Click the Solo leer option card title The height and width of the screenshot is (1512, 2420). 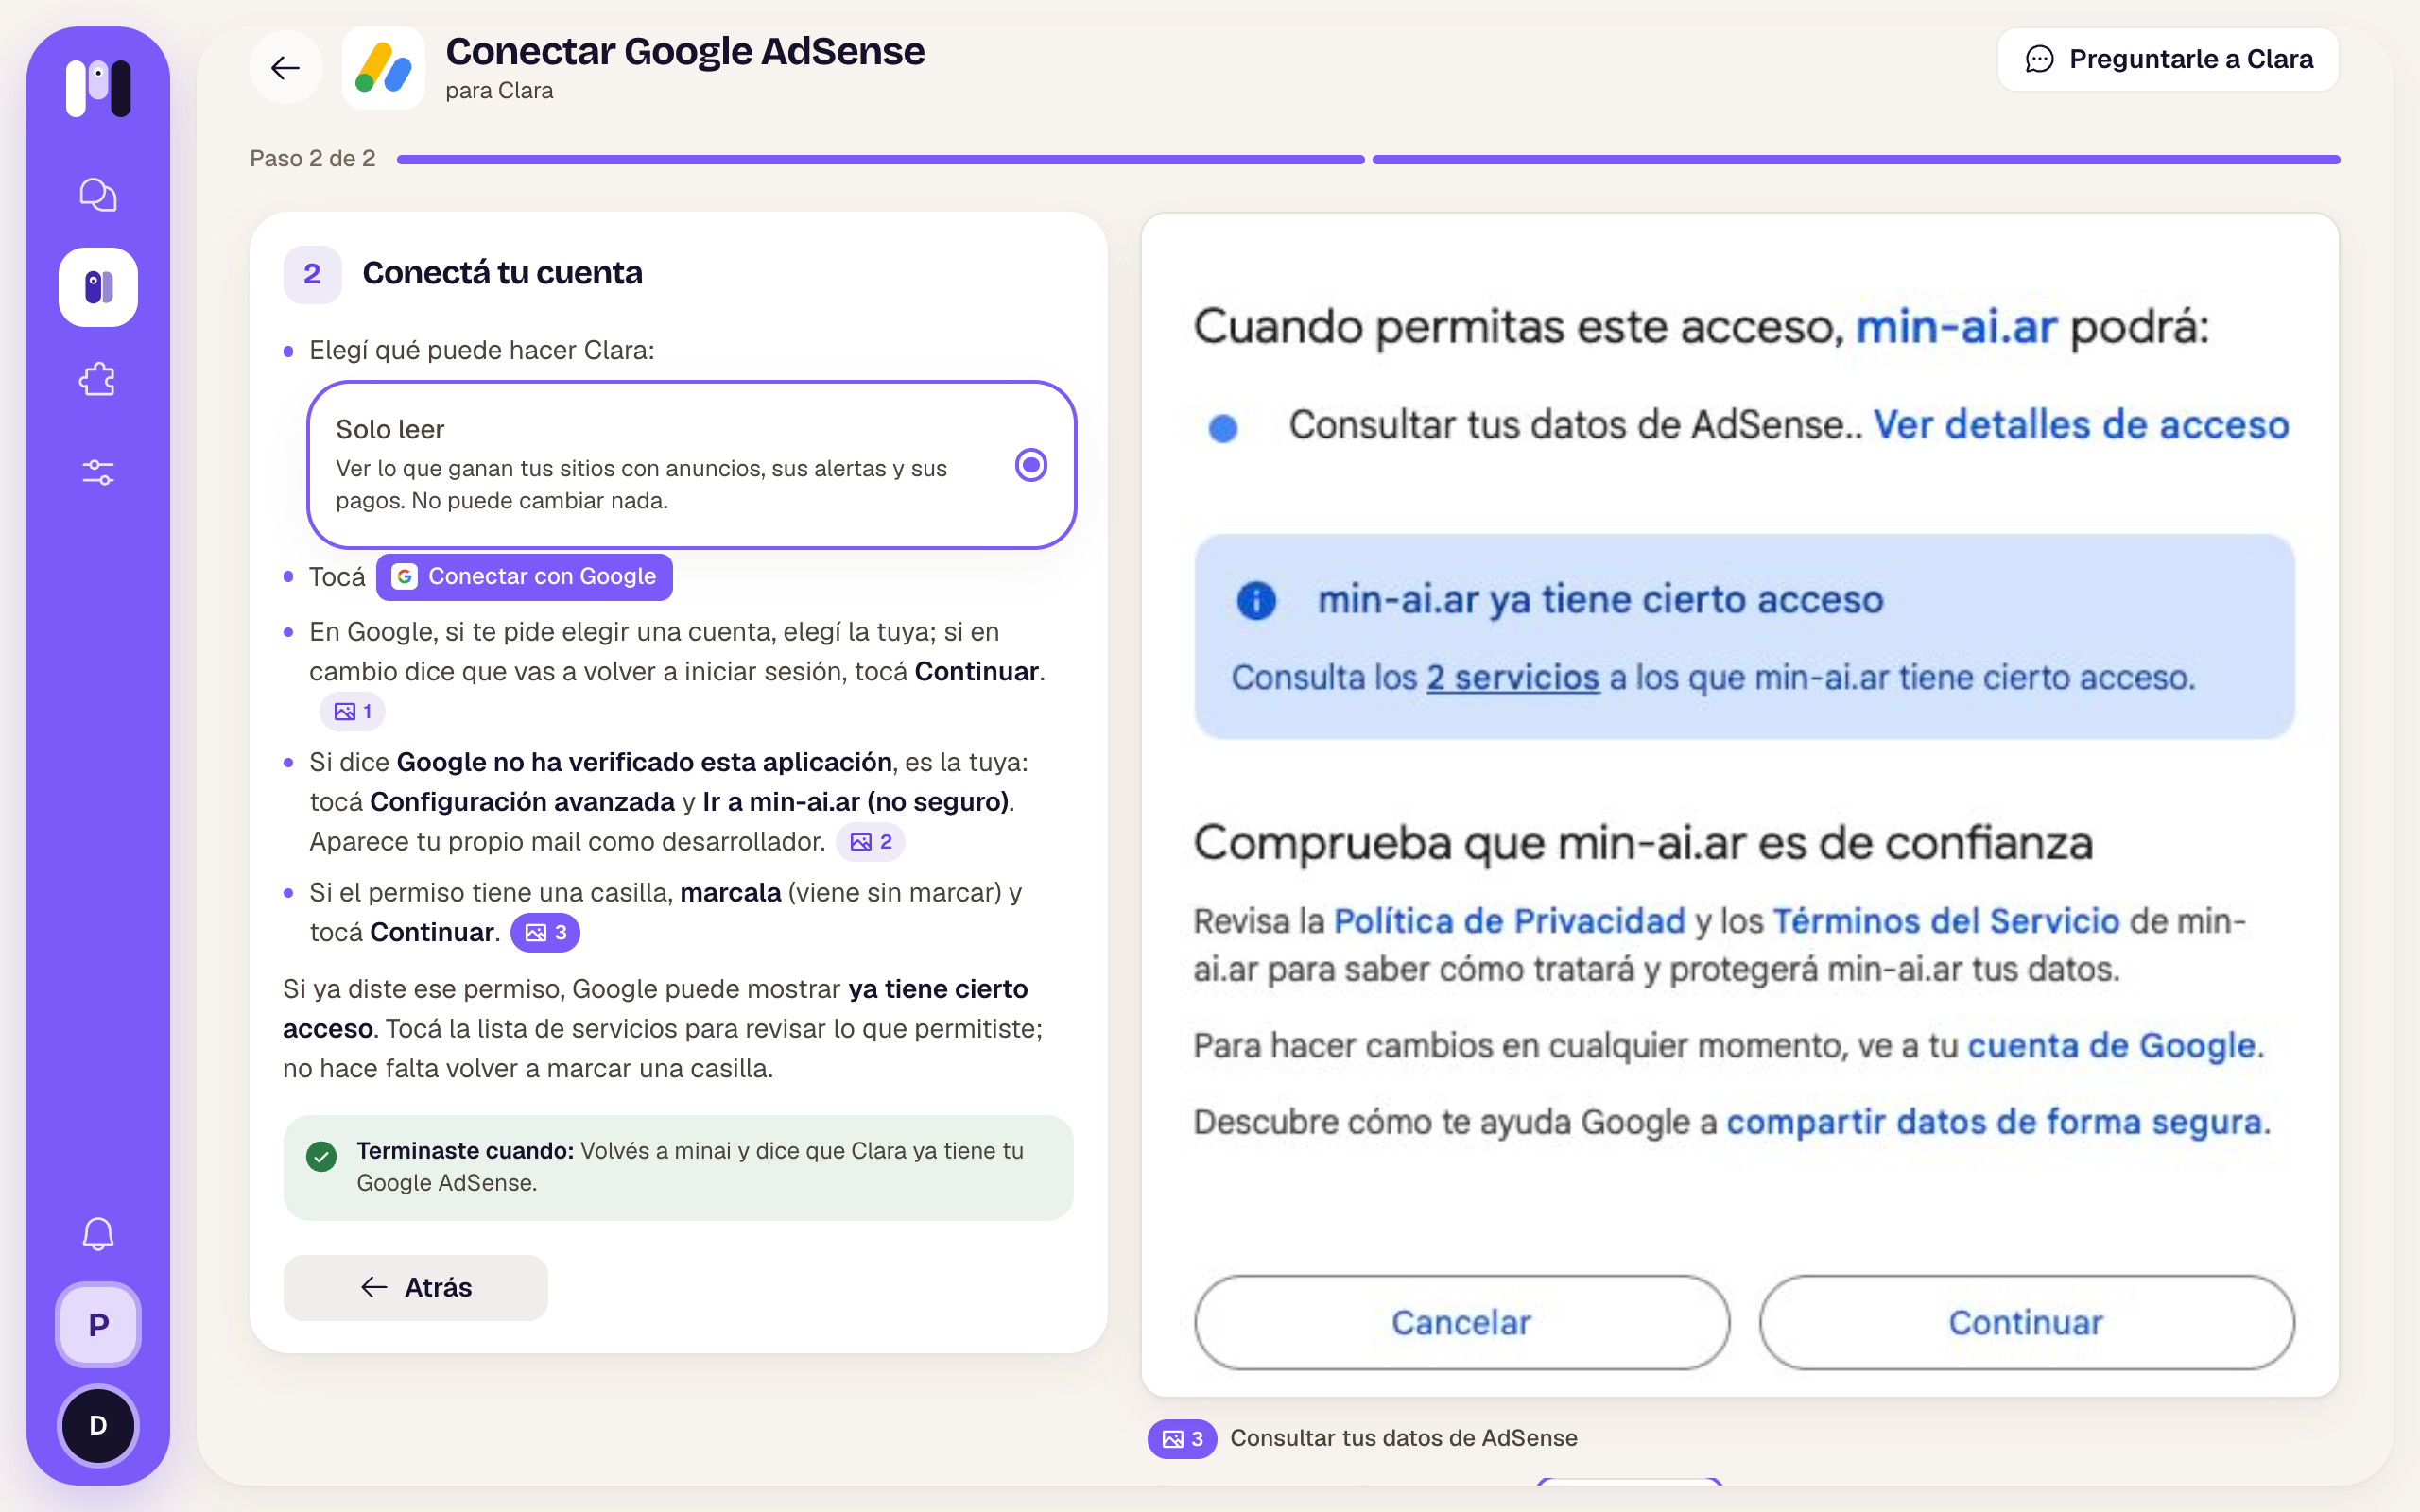(390, 429)
